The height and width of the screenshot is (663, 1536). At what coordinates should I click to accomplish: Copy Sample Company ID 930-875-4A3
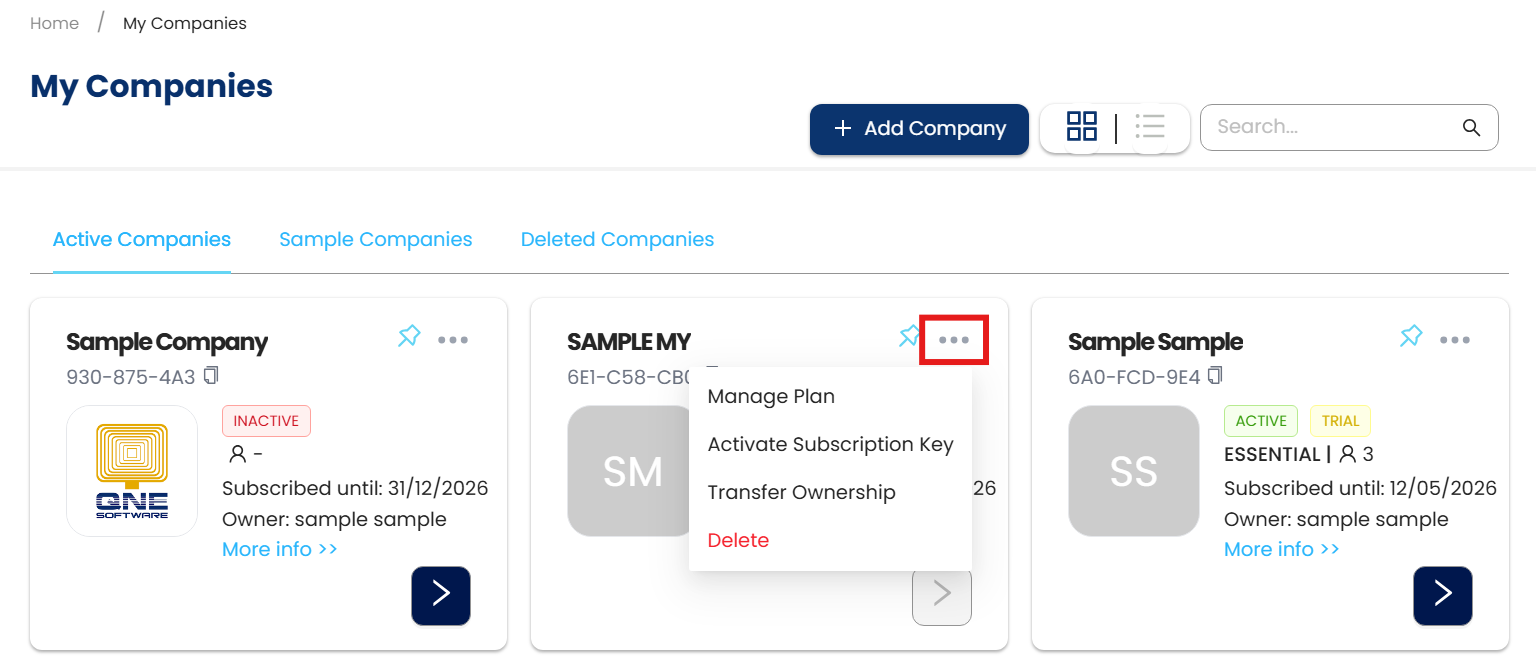211,376
